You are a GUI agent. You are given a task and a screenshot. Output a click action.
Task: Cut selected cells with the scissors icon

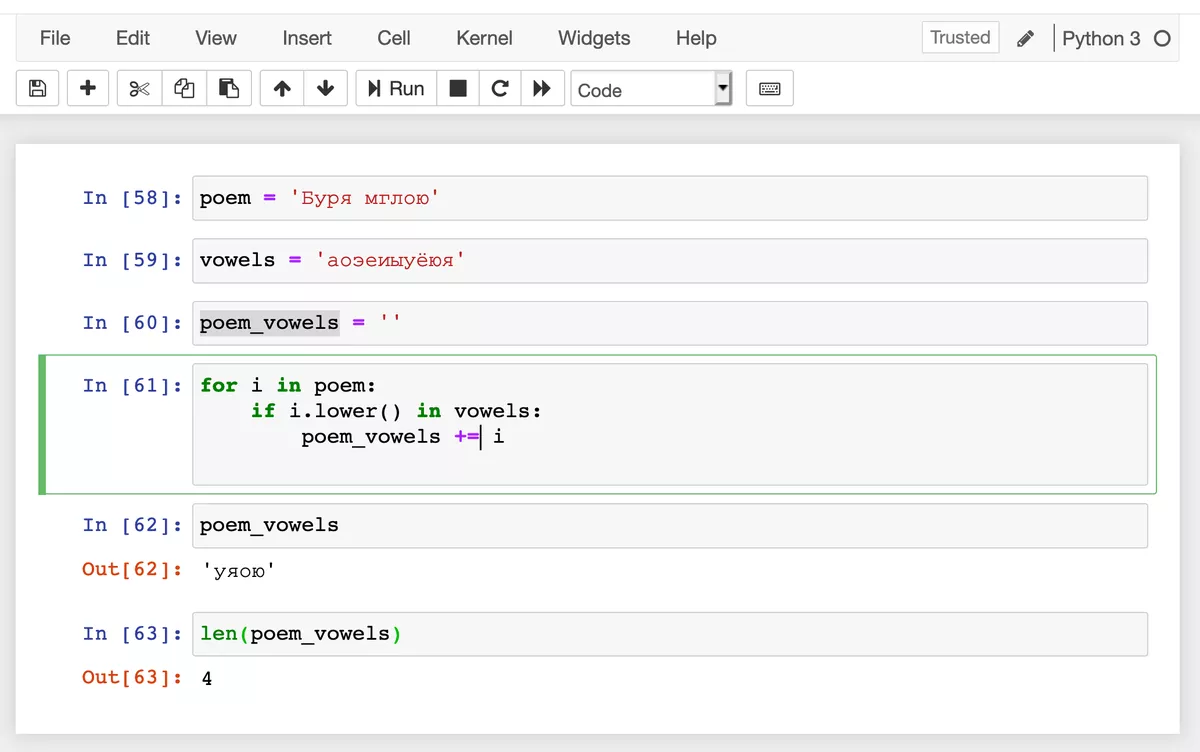(139, 88)
